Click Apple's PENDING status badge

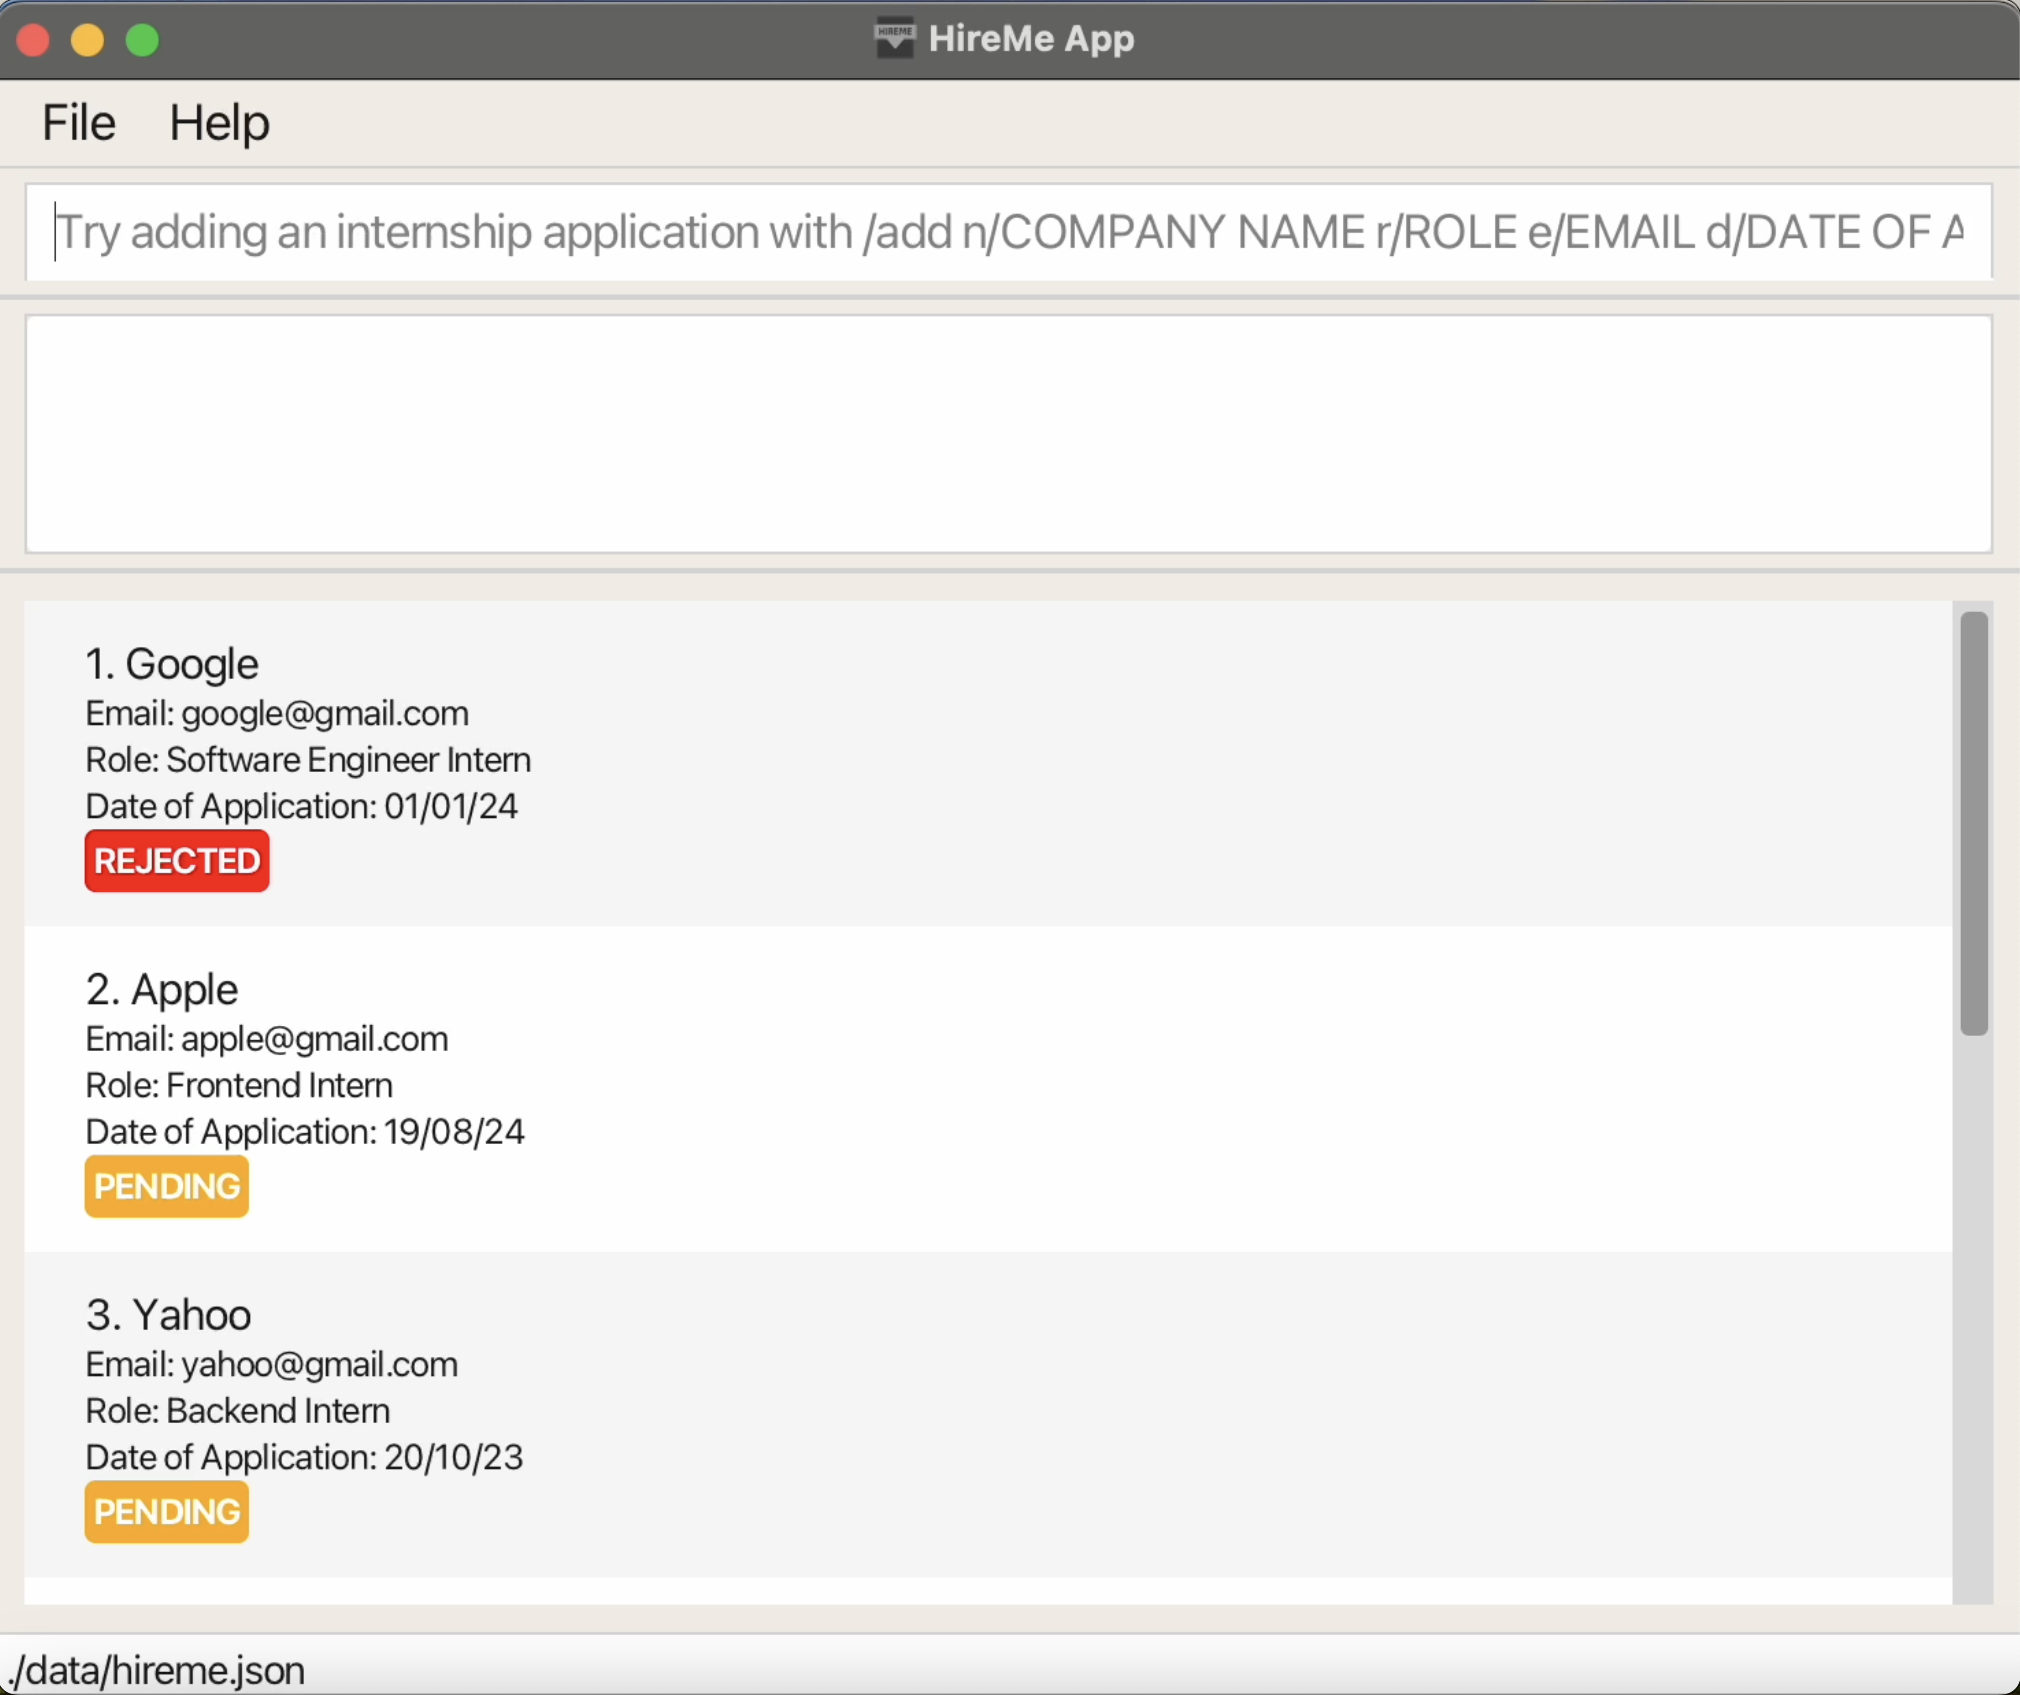167,1186
